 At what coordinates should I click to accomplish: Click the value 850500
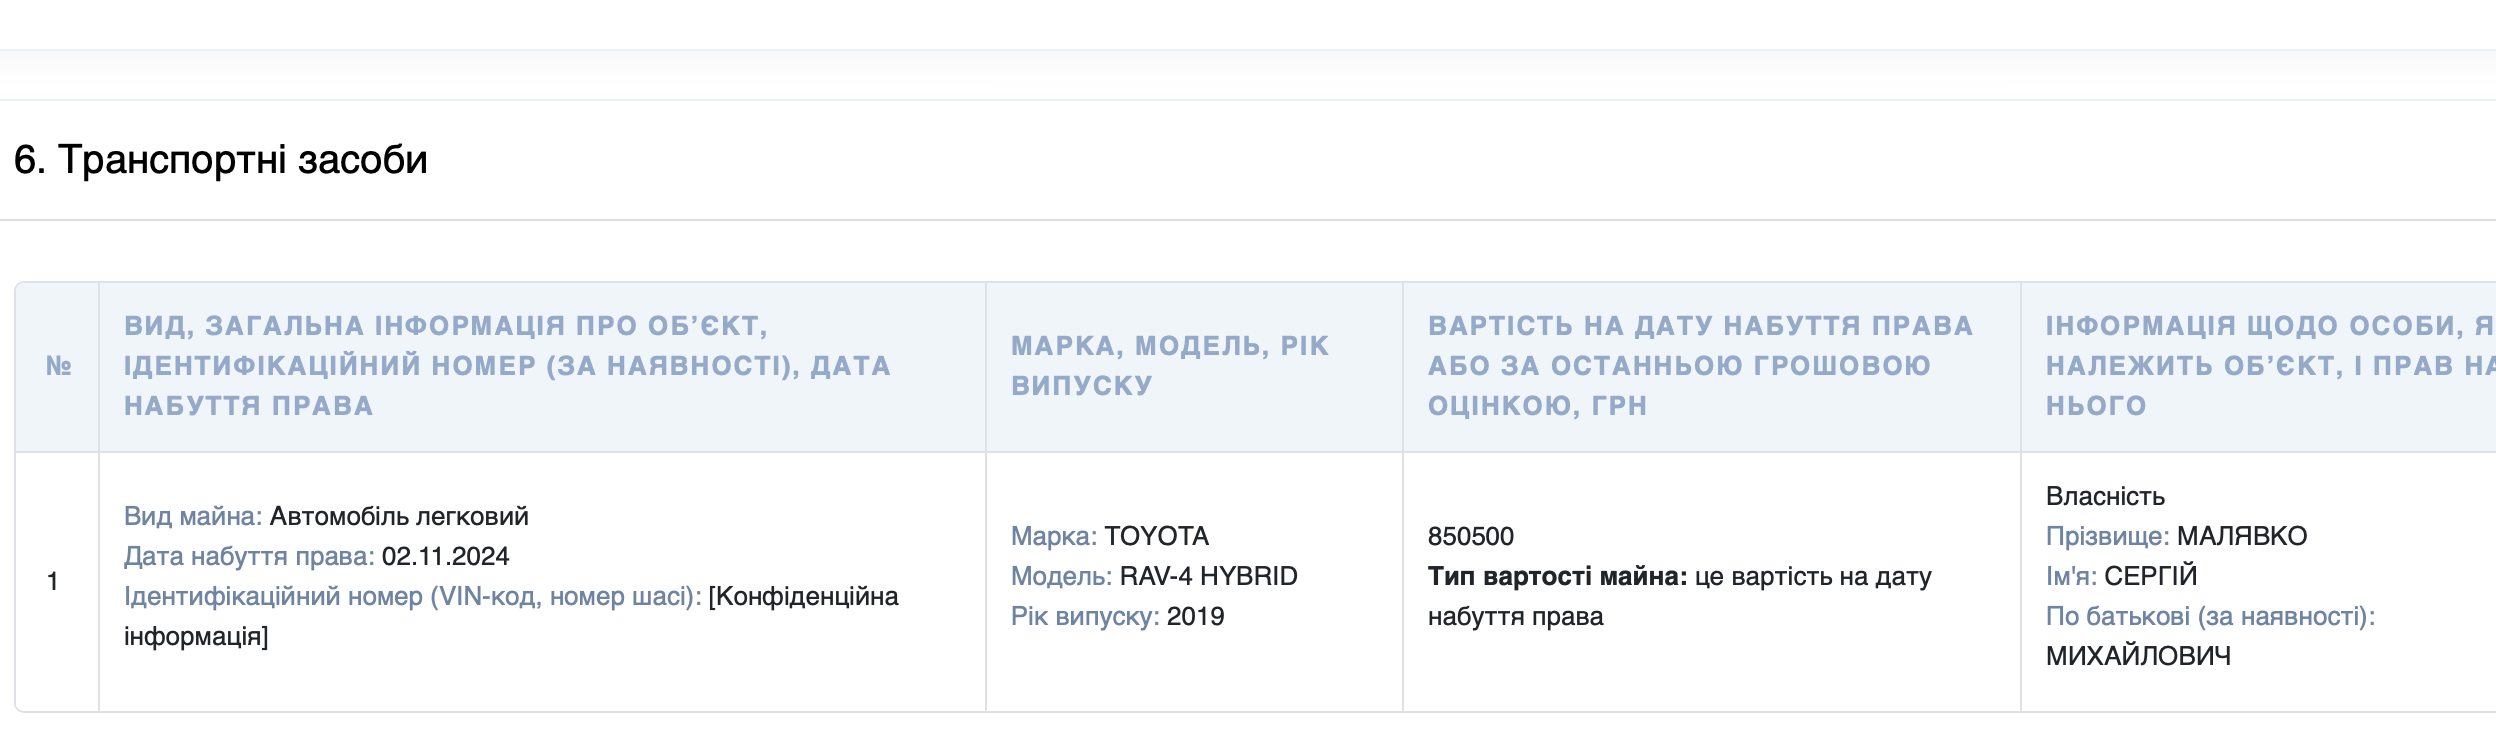(1470, 536)
